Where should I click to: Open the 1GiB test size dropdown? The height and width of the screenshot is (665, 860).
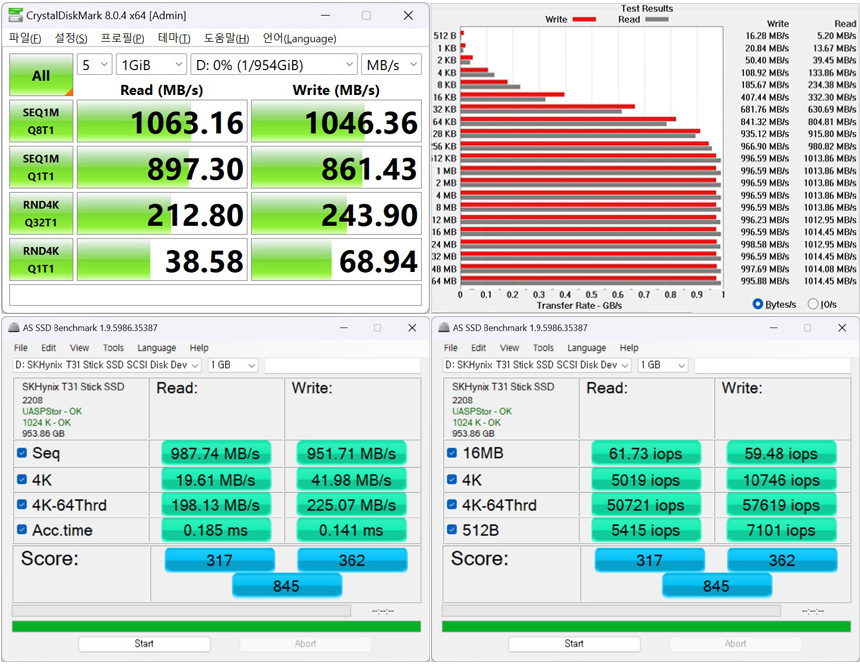151,64
